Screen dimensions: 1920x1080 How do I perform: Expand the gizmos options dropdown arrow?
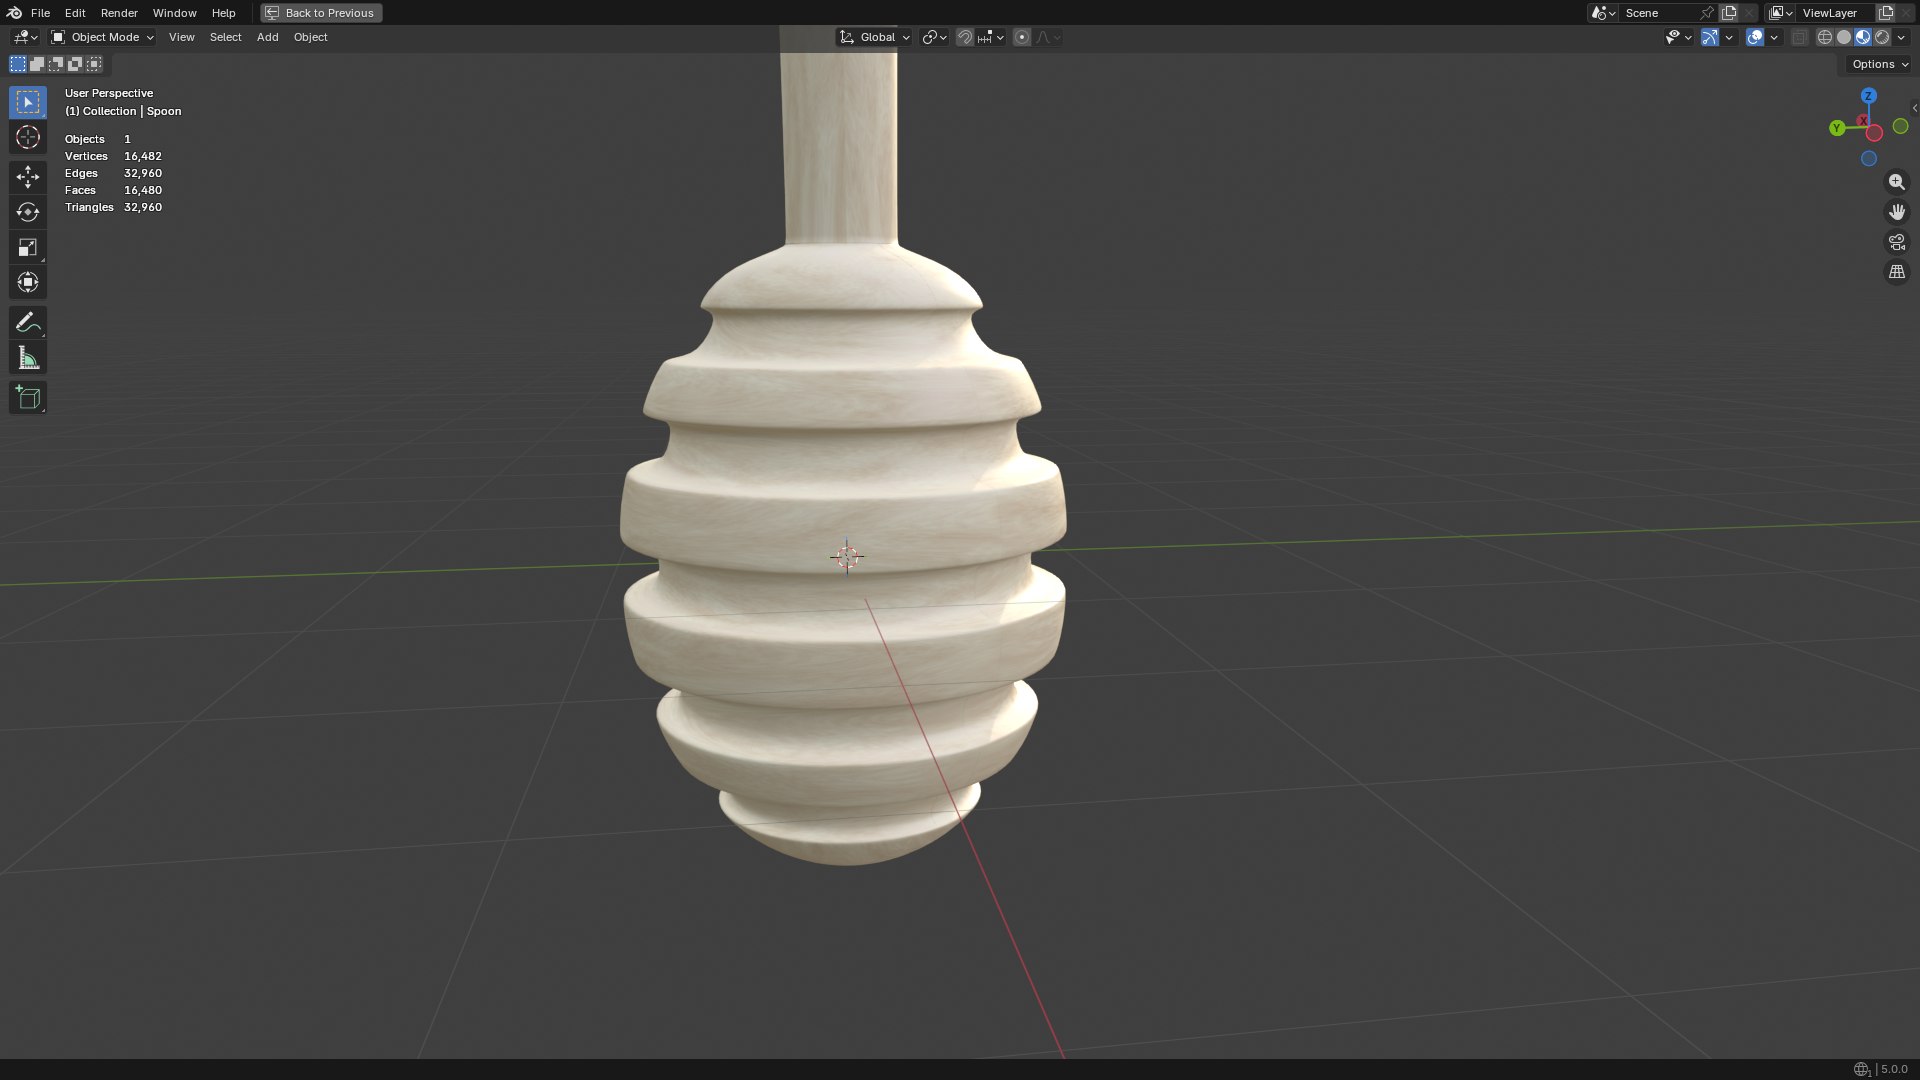tap(1729, 37)
